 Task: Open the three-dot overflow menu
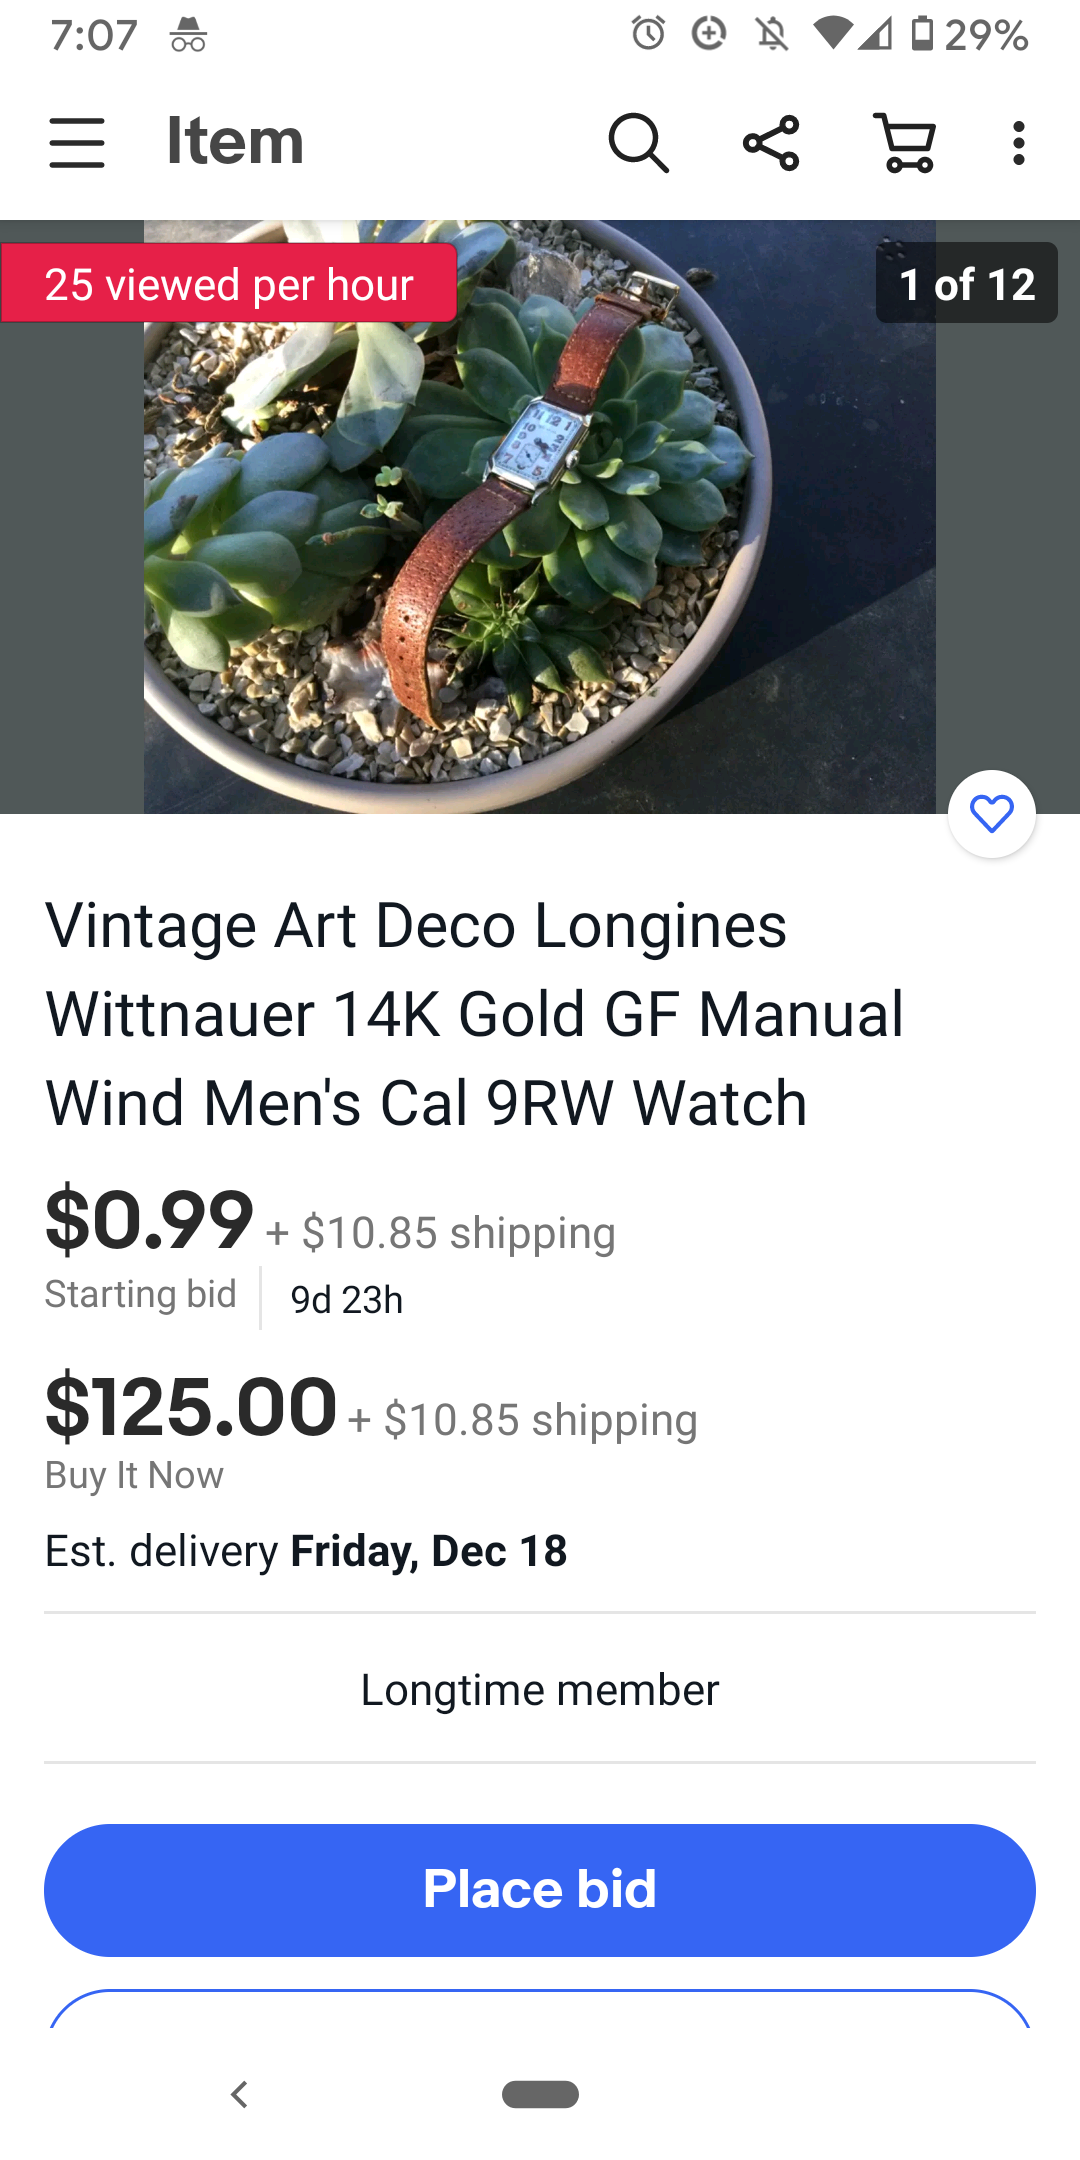1018,142
